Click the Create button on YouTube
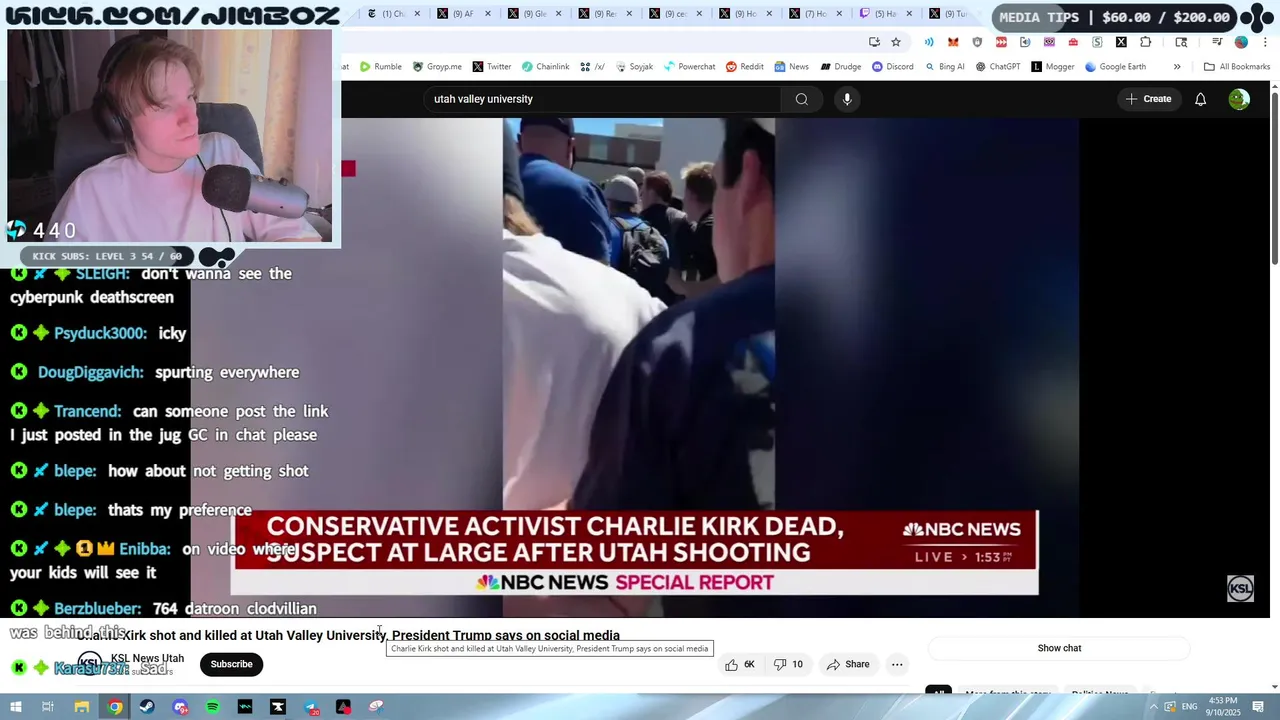Viewport: 1280px width, 720px height. click(1148, 99)
